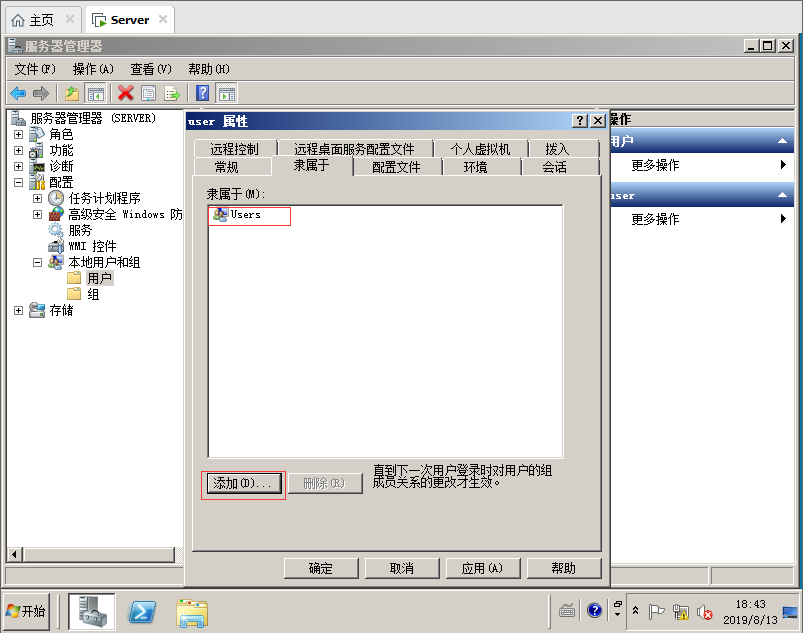The width and height of the screenshot is (803, 633).
Task: Open toolbar Help question mark icon
Action: (x=202, y=93)
